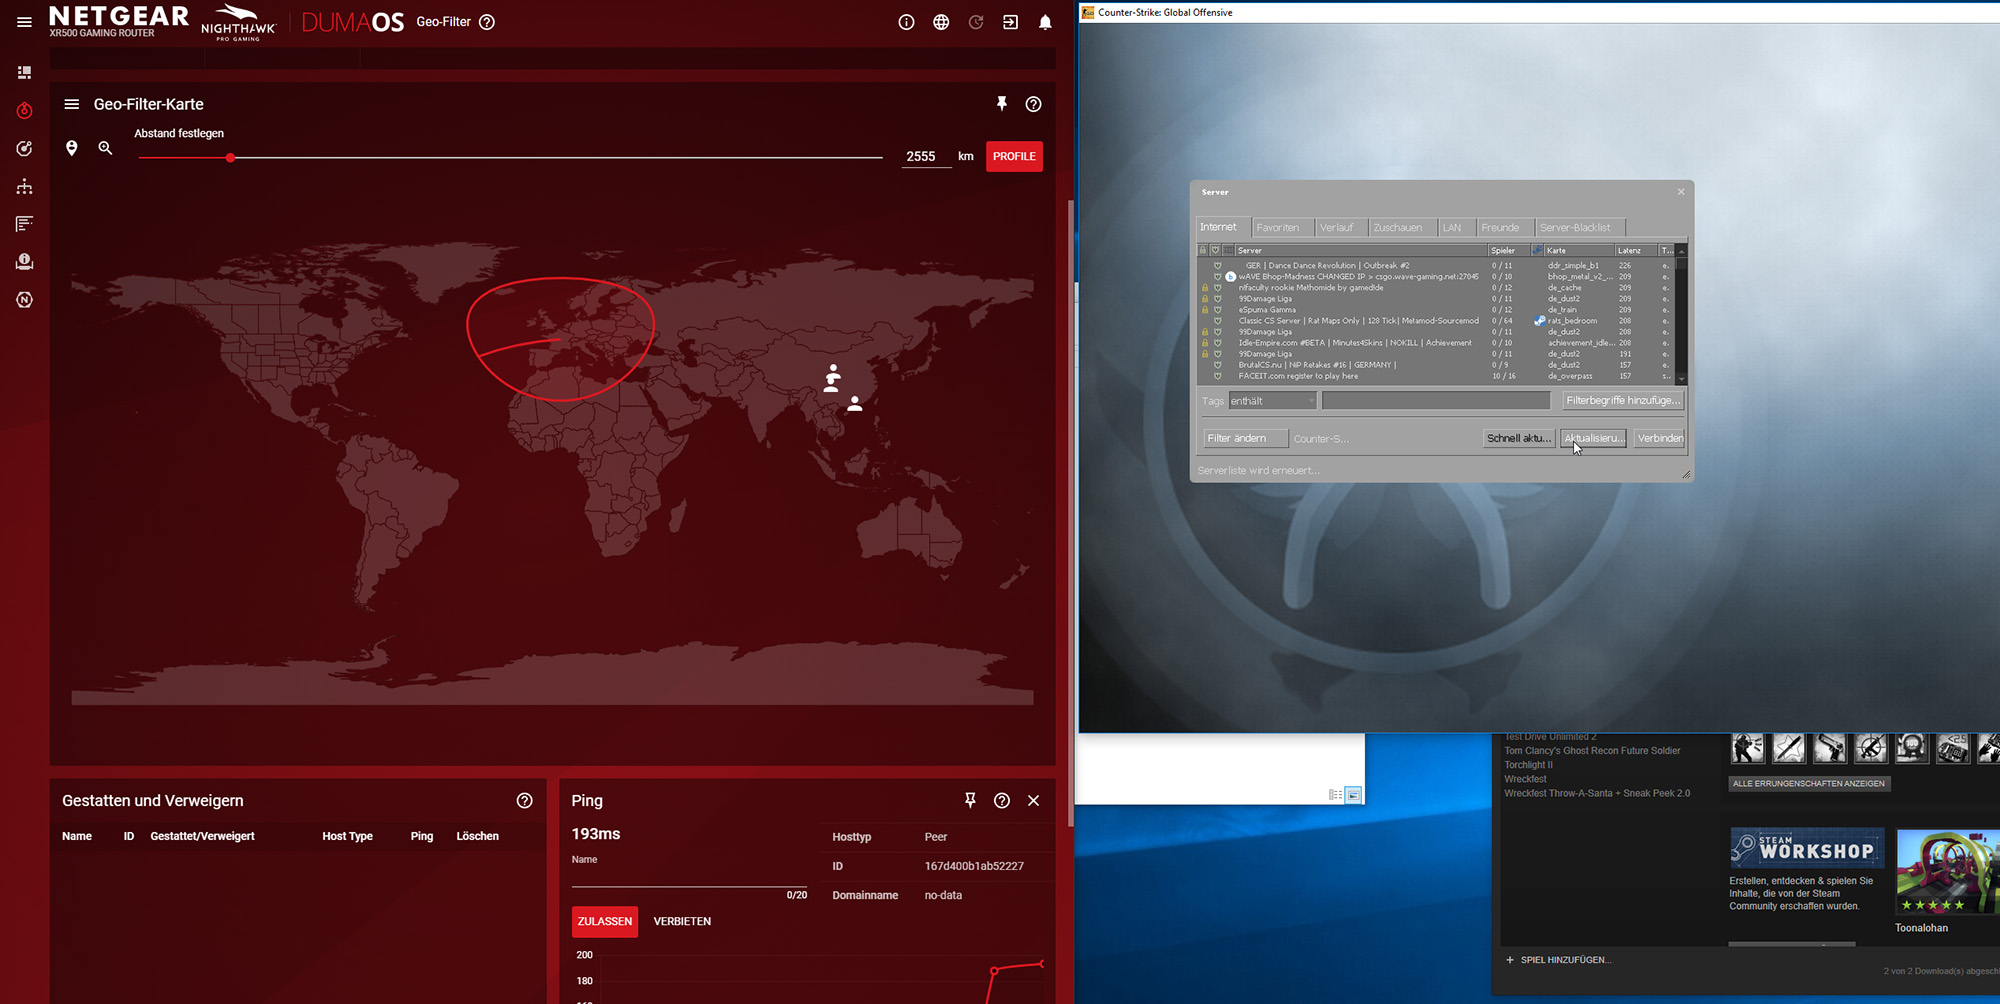Click the red PROFILE button
This screenshot has height=1004, width=2000.
click(x=1014, y=156)
